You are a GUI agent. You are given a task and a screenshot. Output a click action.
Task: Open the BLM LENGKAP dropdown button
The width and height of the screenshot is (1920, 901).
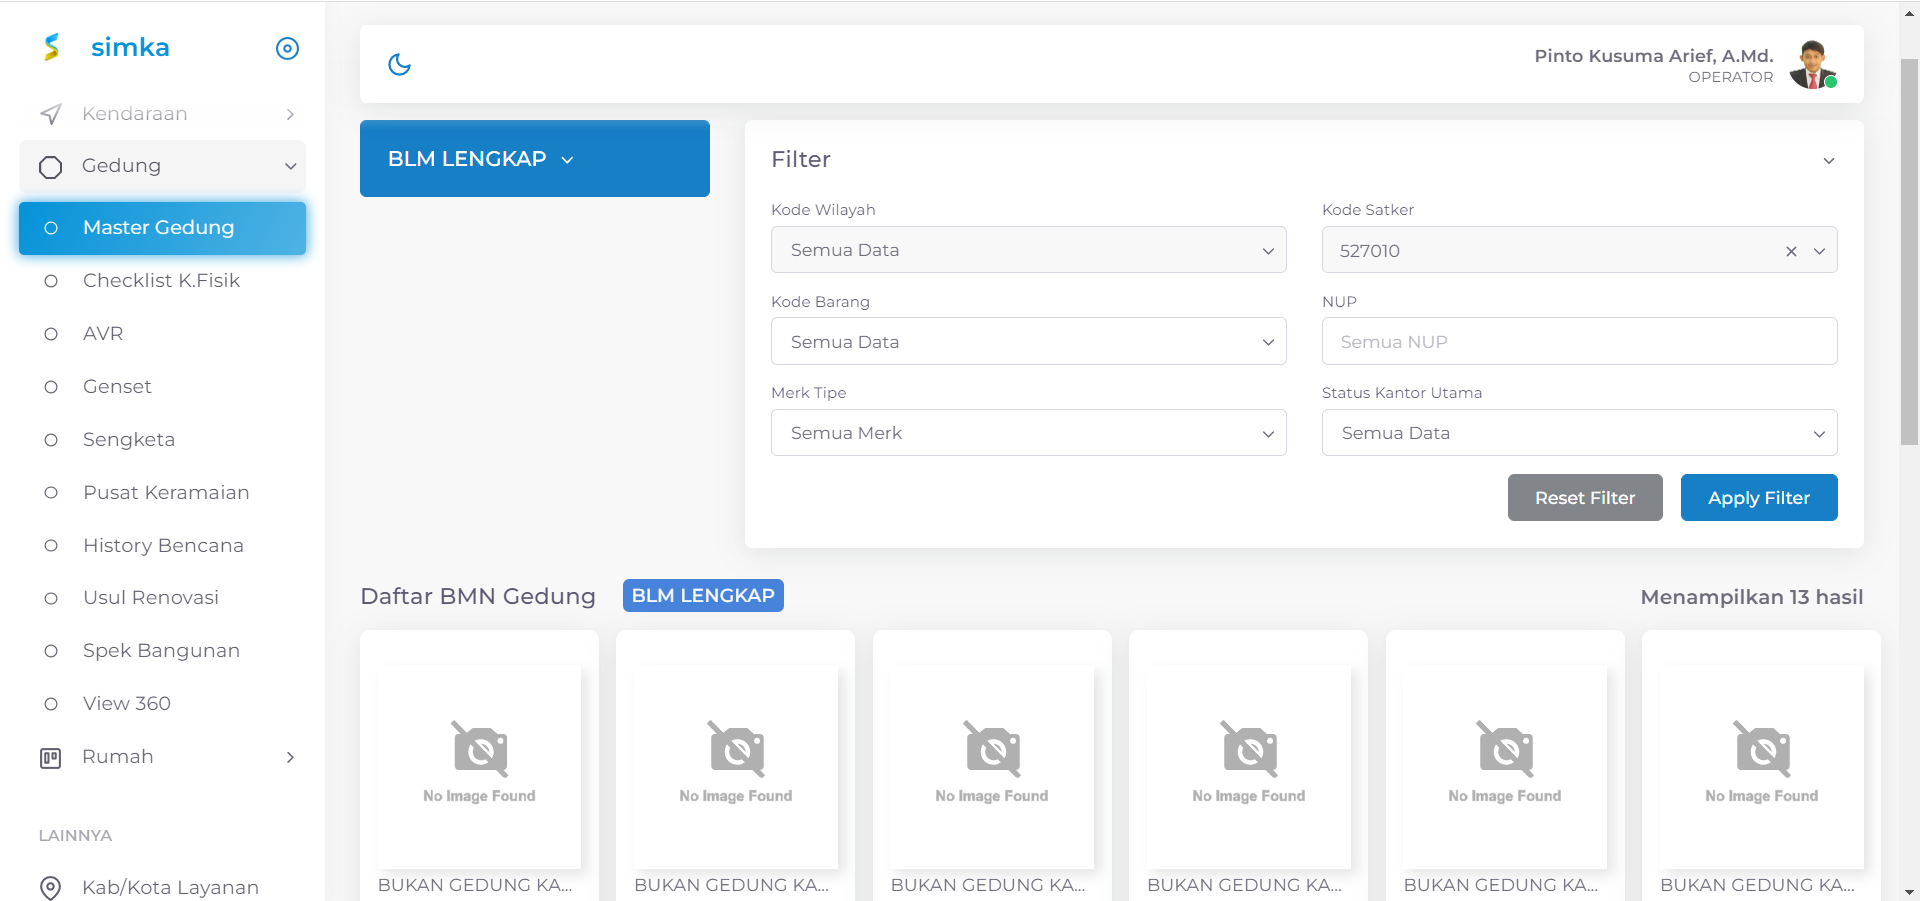[535, 159]
